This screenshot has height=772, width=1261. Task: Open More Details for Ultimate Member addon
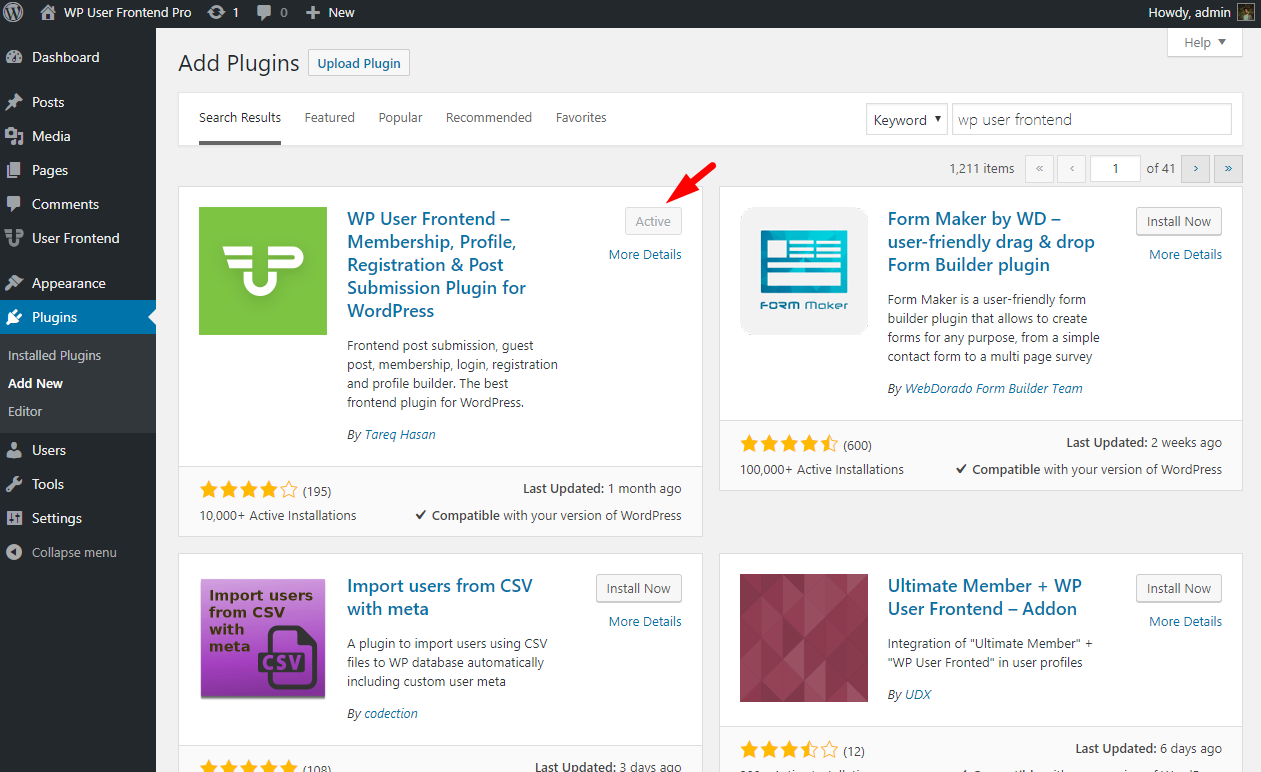(x=1185, y=621)
